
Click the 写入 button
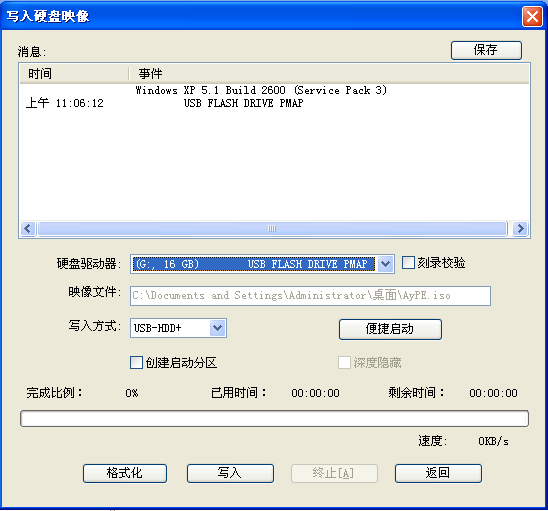pyautogui.click(x=230, y=473)
